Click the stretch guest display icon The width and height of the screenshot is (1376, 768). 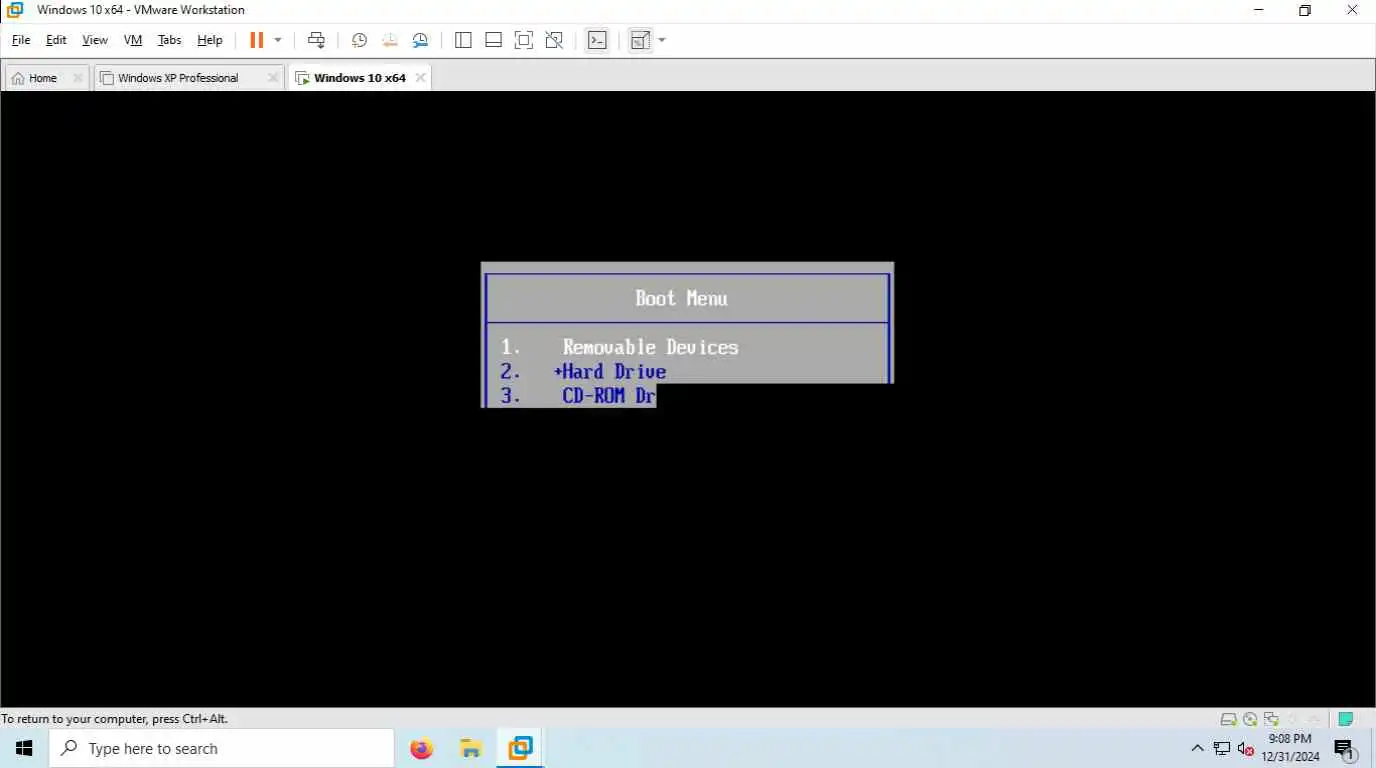[x=640, y=40]
